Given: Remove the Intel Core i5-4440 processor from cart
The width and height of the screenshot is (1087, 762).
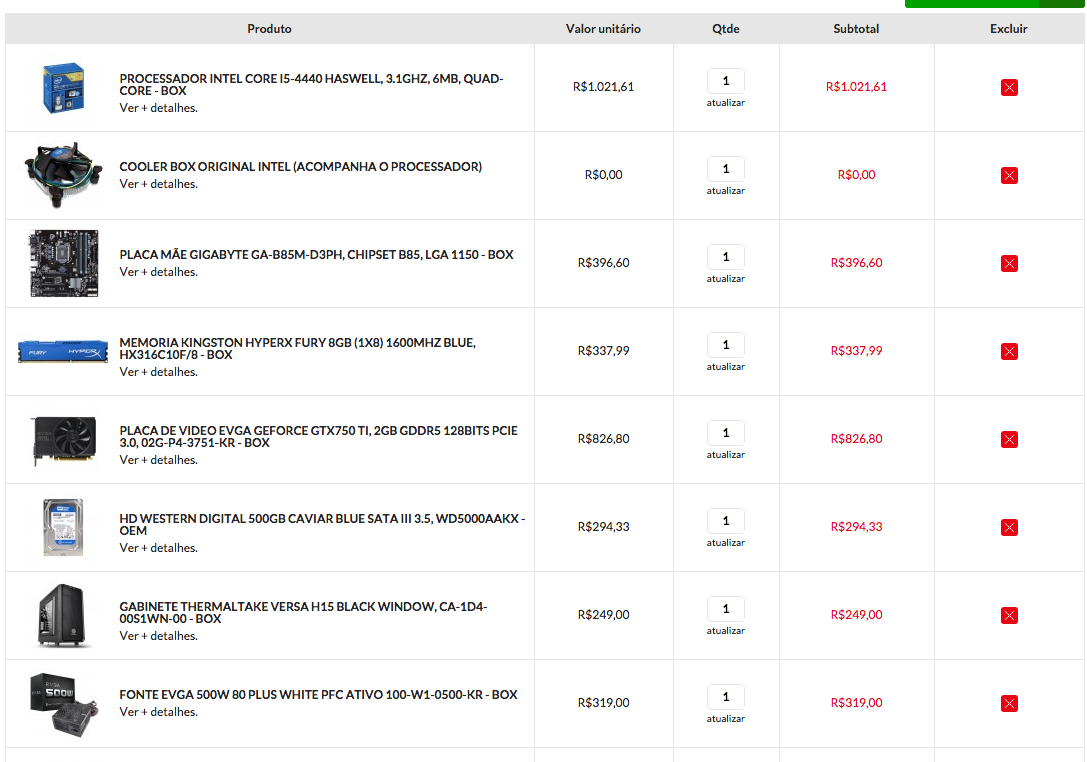Looking at the screenshot, I should pyautogui.click(x=1009, y=87).
